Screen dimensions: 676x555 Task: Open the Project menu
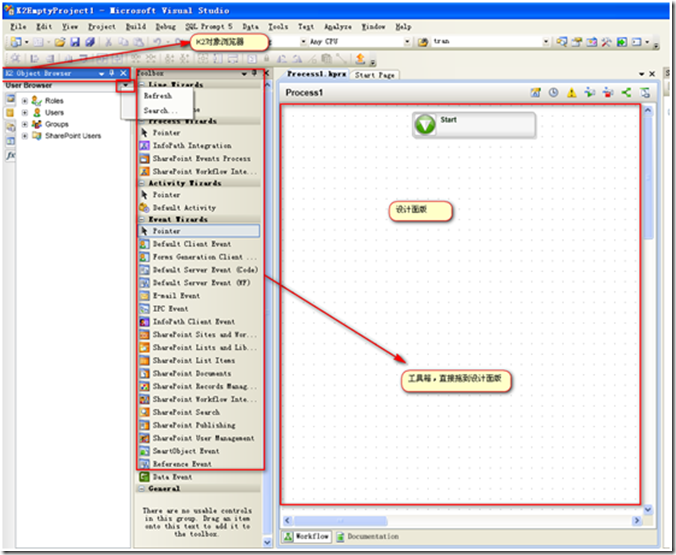(x=102, y=27)
